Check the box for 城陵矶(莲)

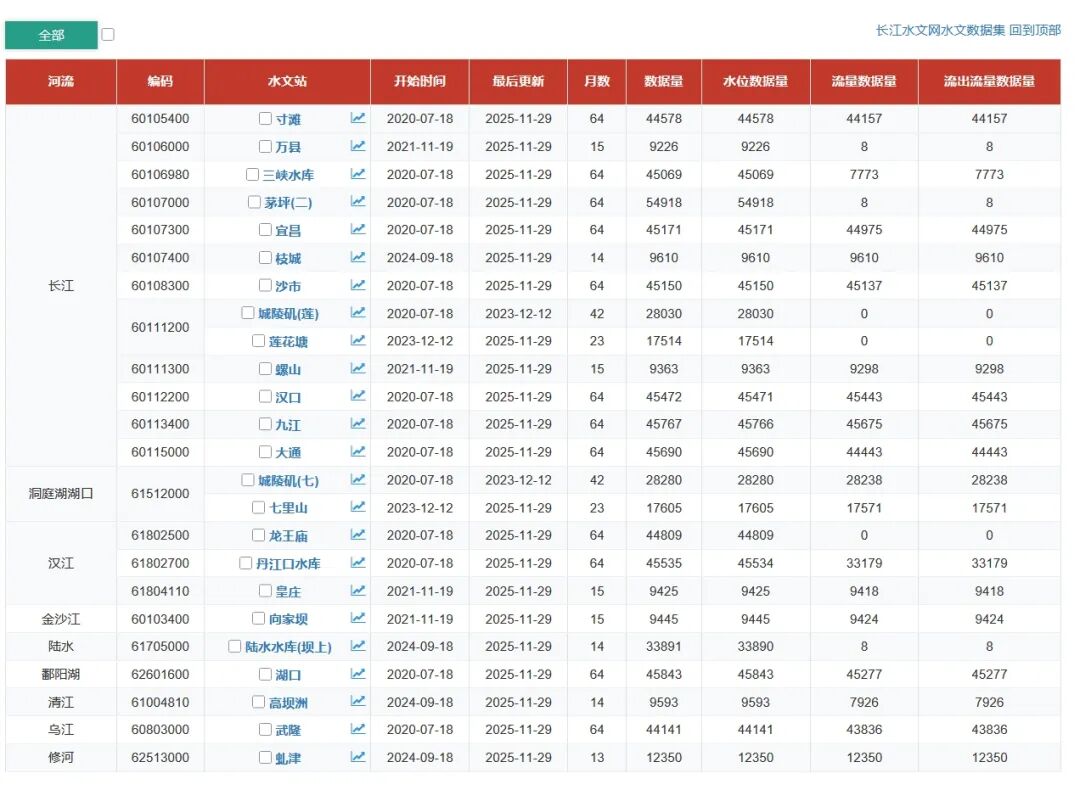(x=248, y=313)
